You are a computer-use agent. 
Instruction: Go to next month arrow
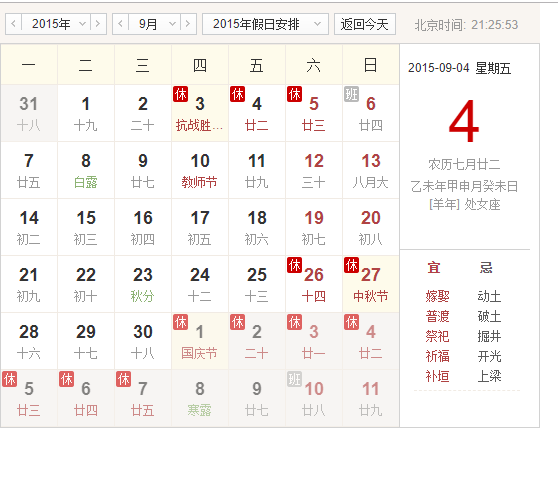[x=188, y=24]
